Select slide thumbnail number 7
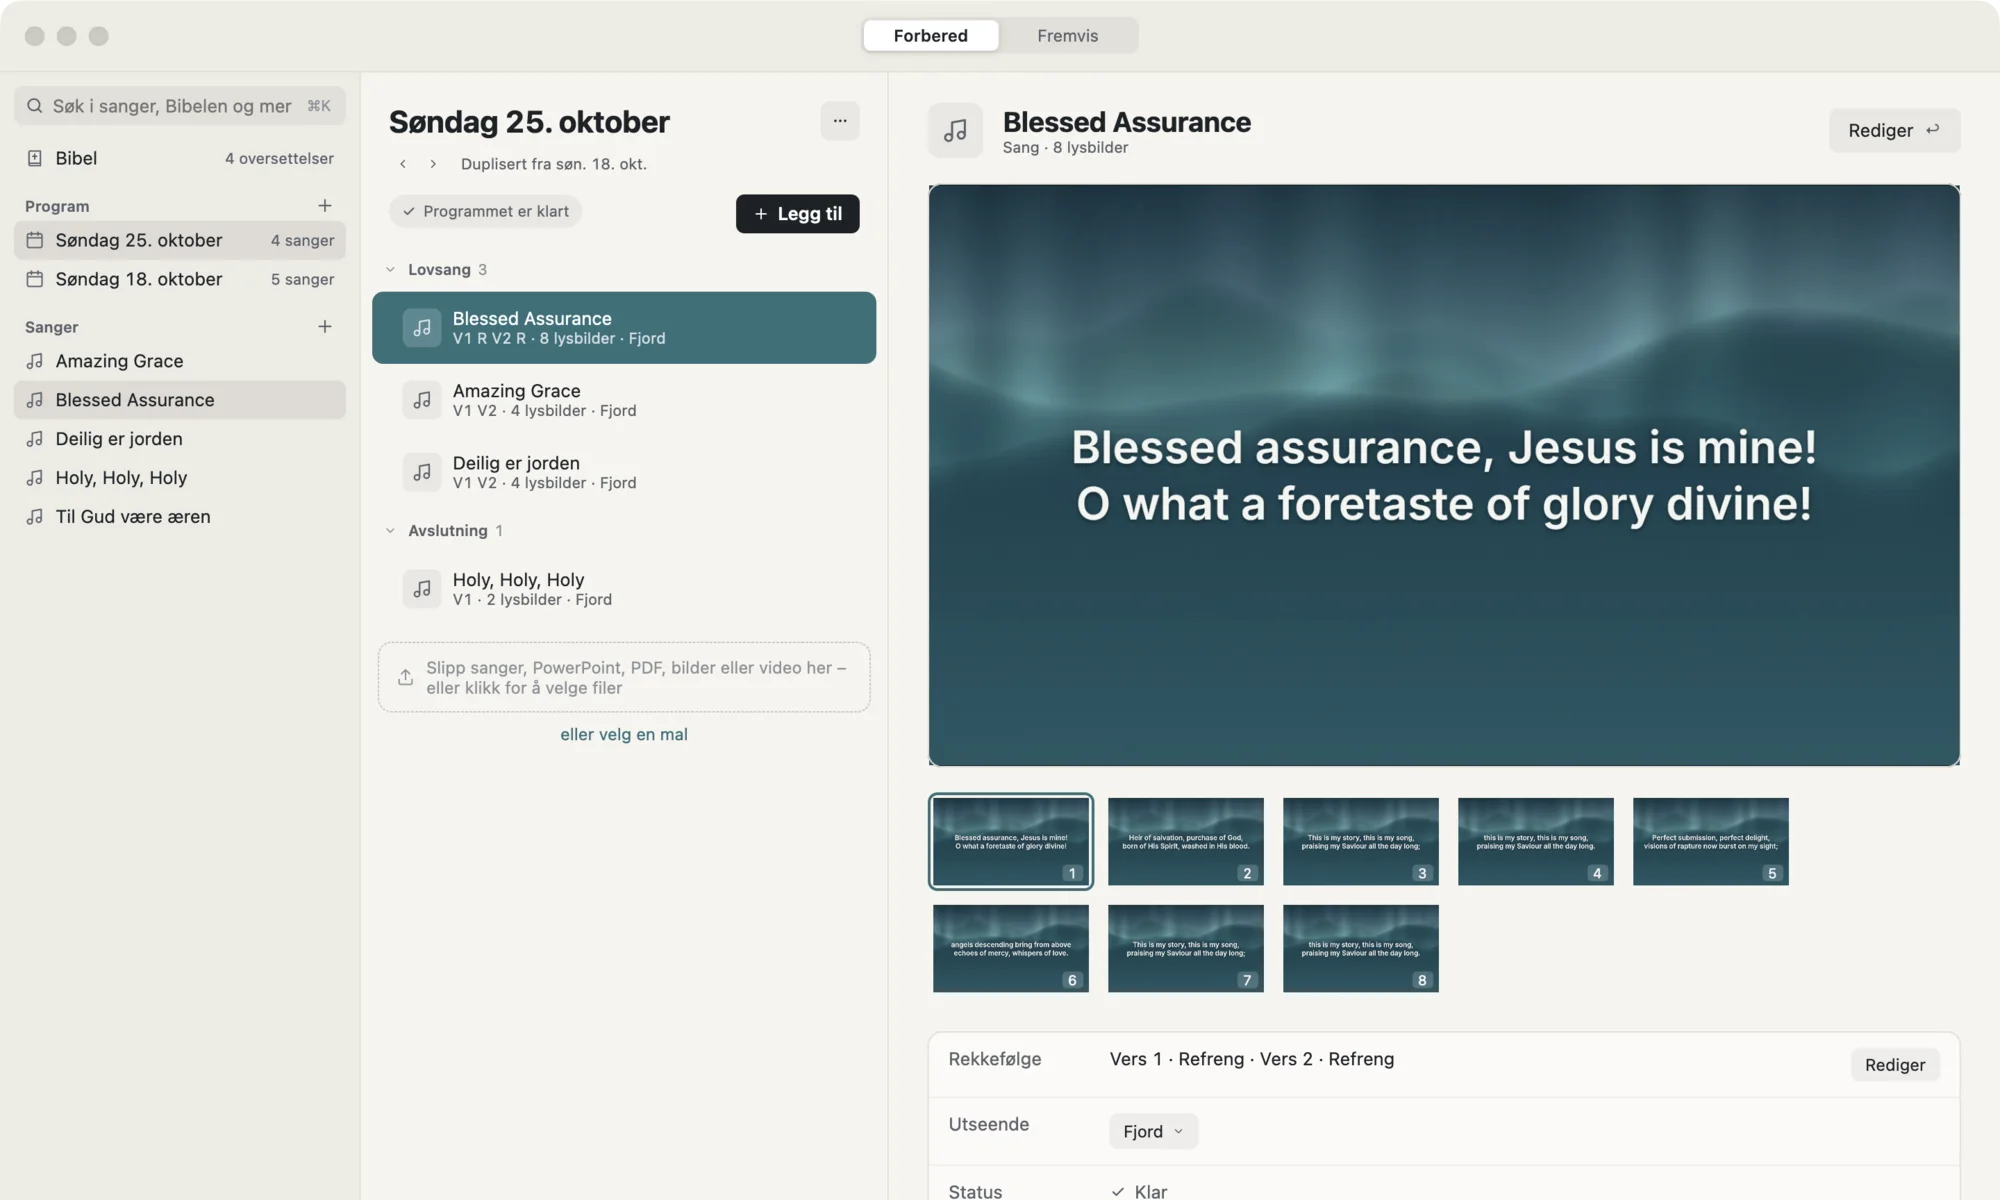This screenshot has width=2000, height=1200. [1186, 948]
